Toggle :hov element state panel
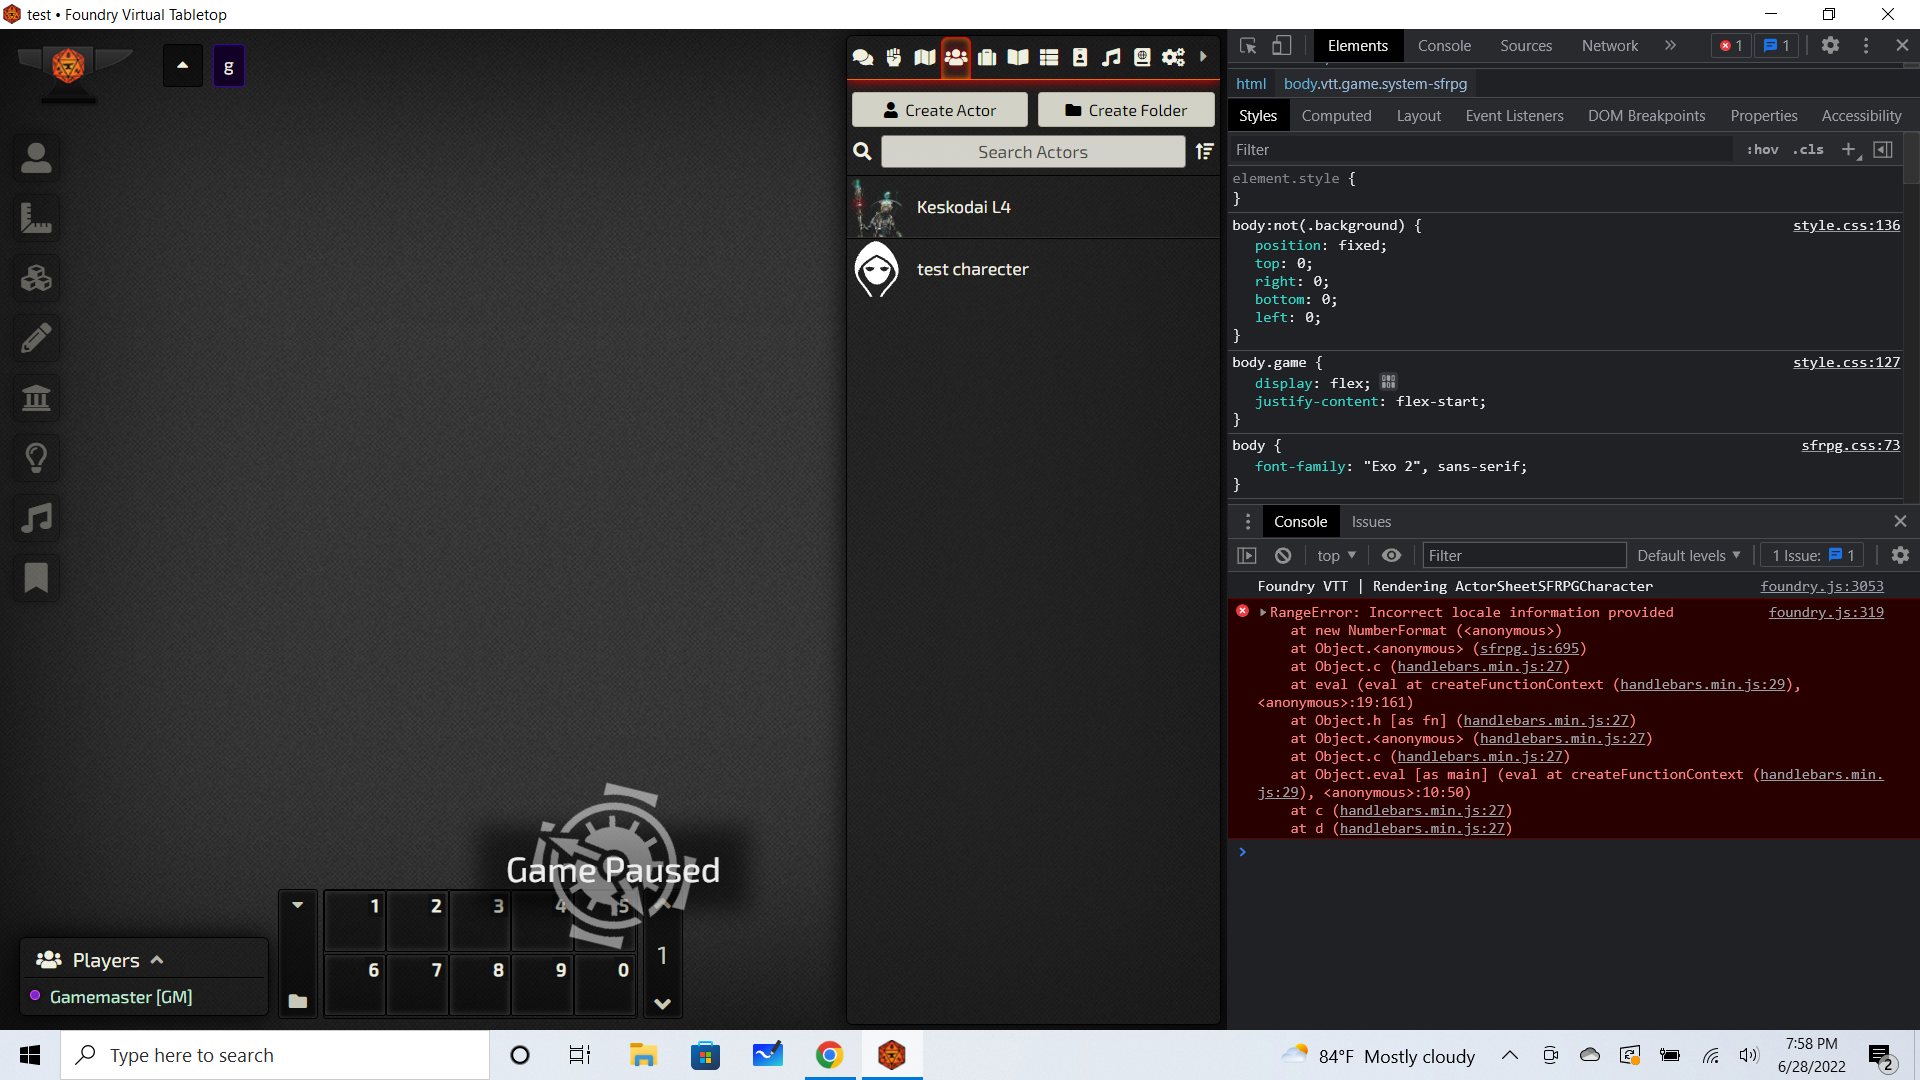The width and height of the screenshot is (1920, 1080). pos(1762,150)
